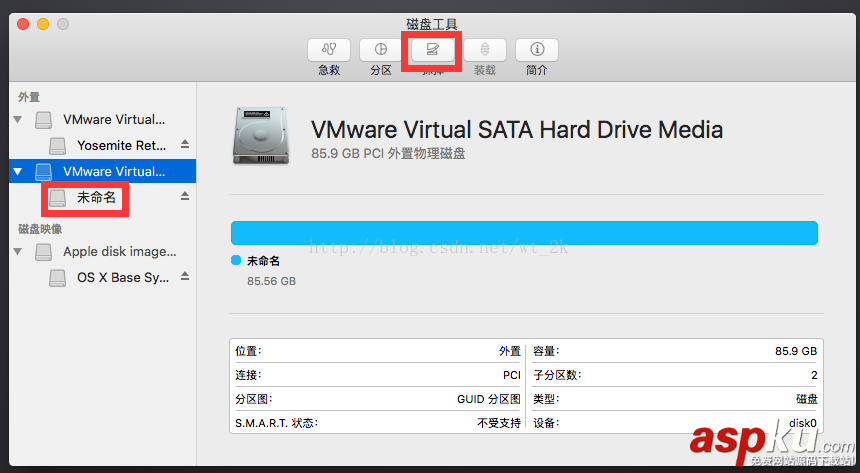Collapse the Apple disk image tree
The height and width of the screenshot is (473, 860).
coord(17,252)
